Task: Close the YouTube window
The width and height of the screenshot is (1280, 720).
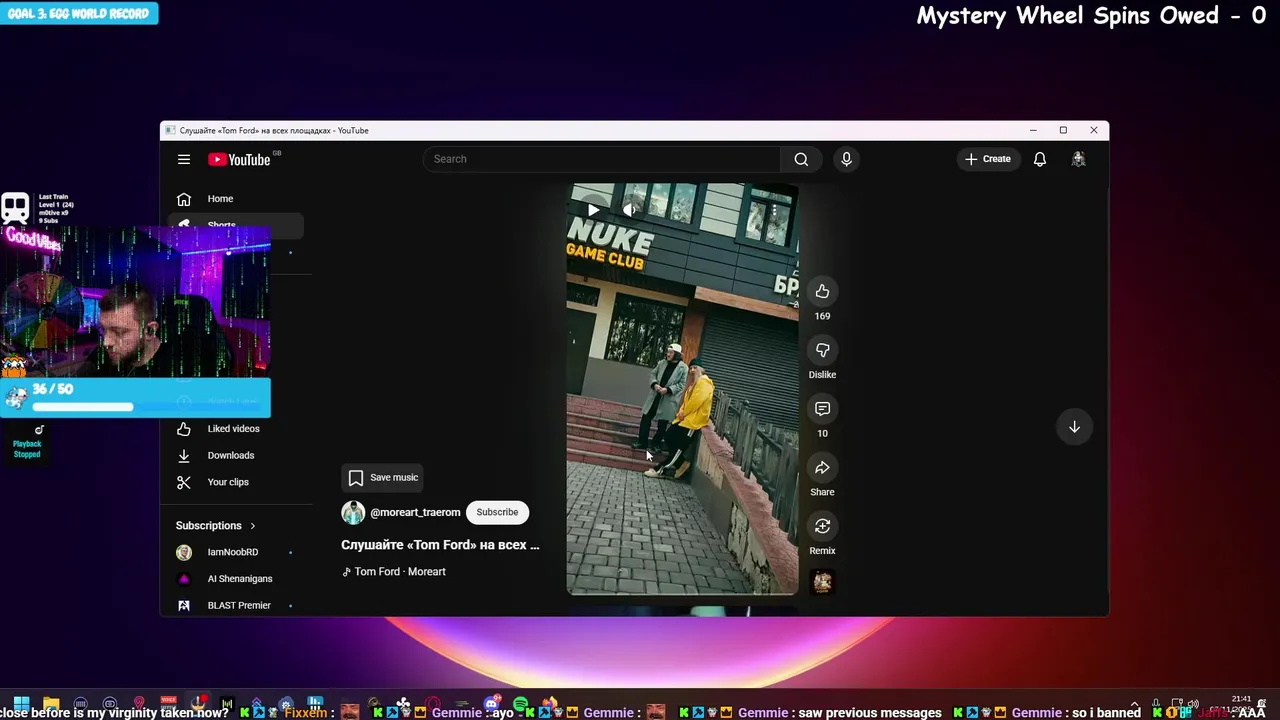Action: click(x=1094, y=130)
